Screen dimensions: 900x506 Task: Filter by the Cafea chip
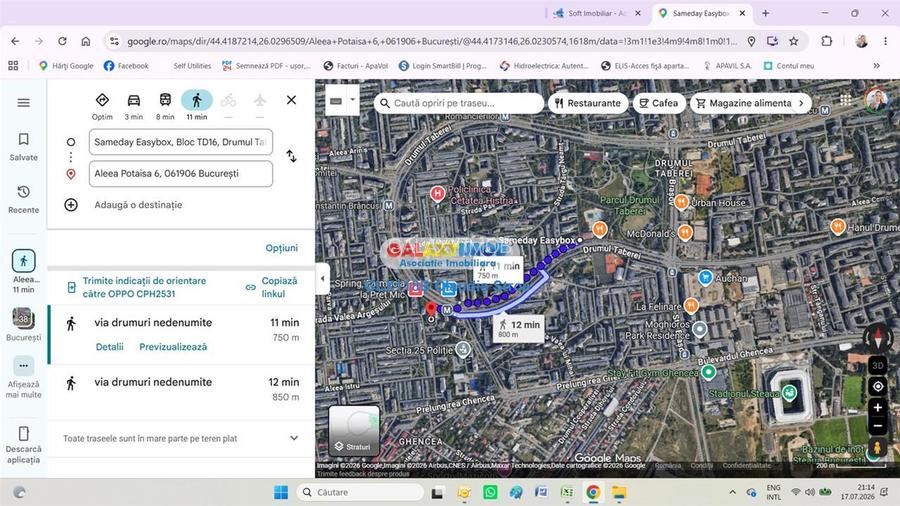click(659, 103)
